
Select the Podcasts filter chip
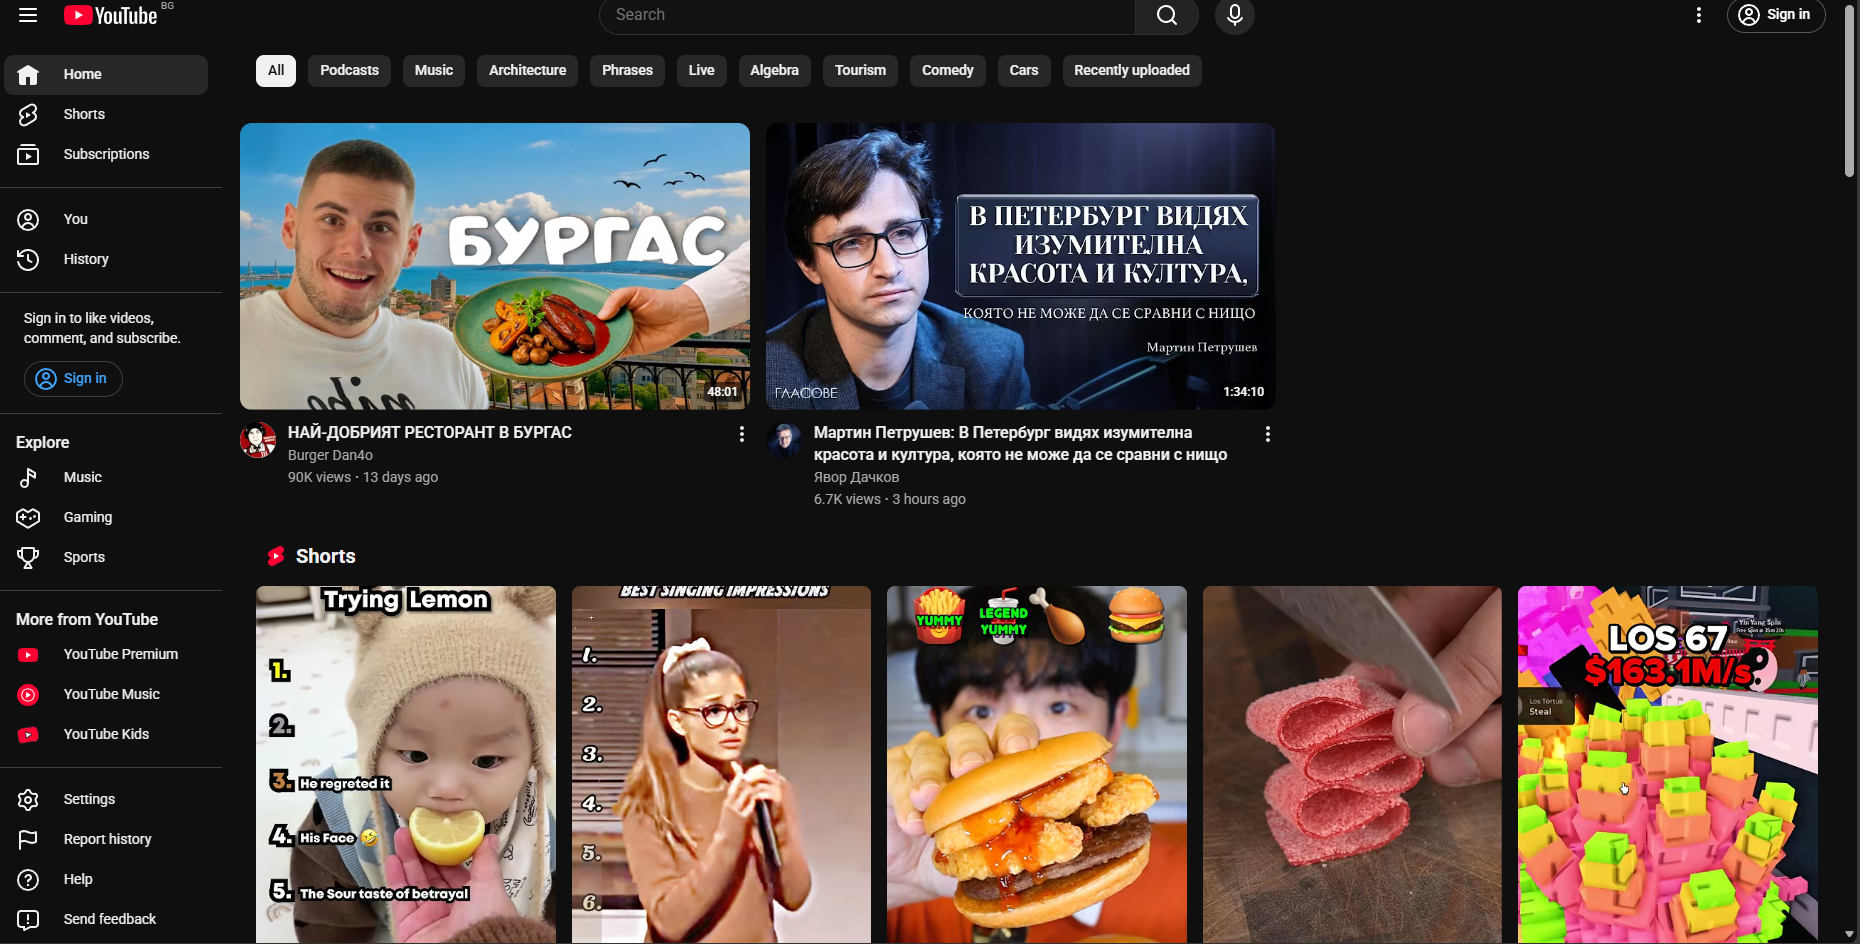tap(349, 71)
